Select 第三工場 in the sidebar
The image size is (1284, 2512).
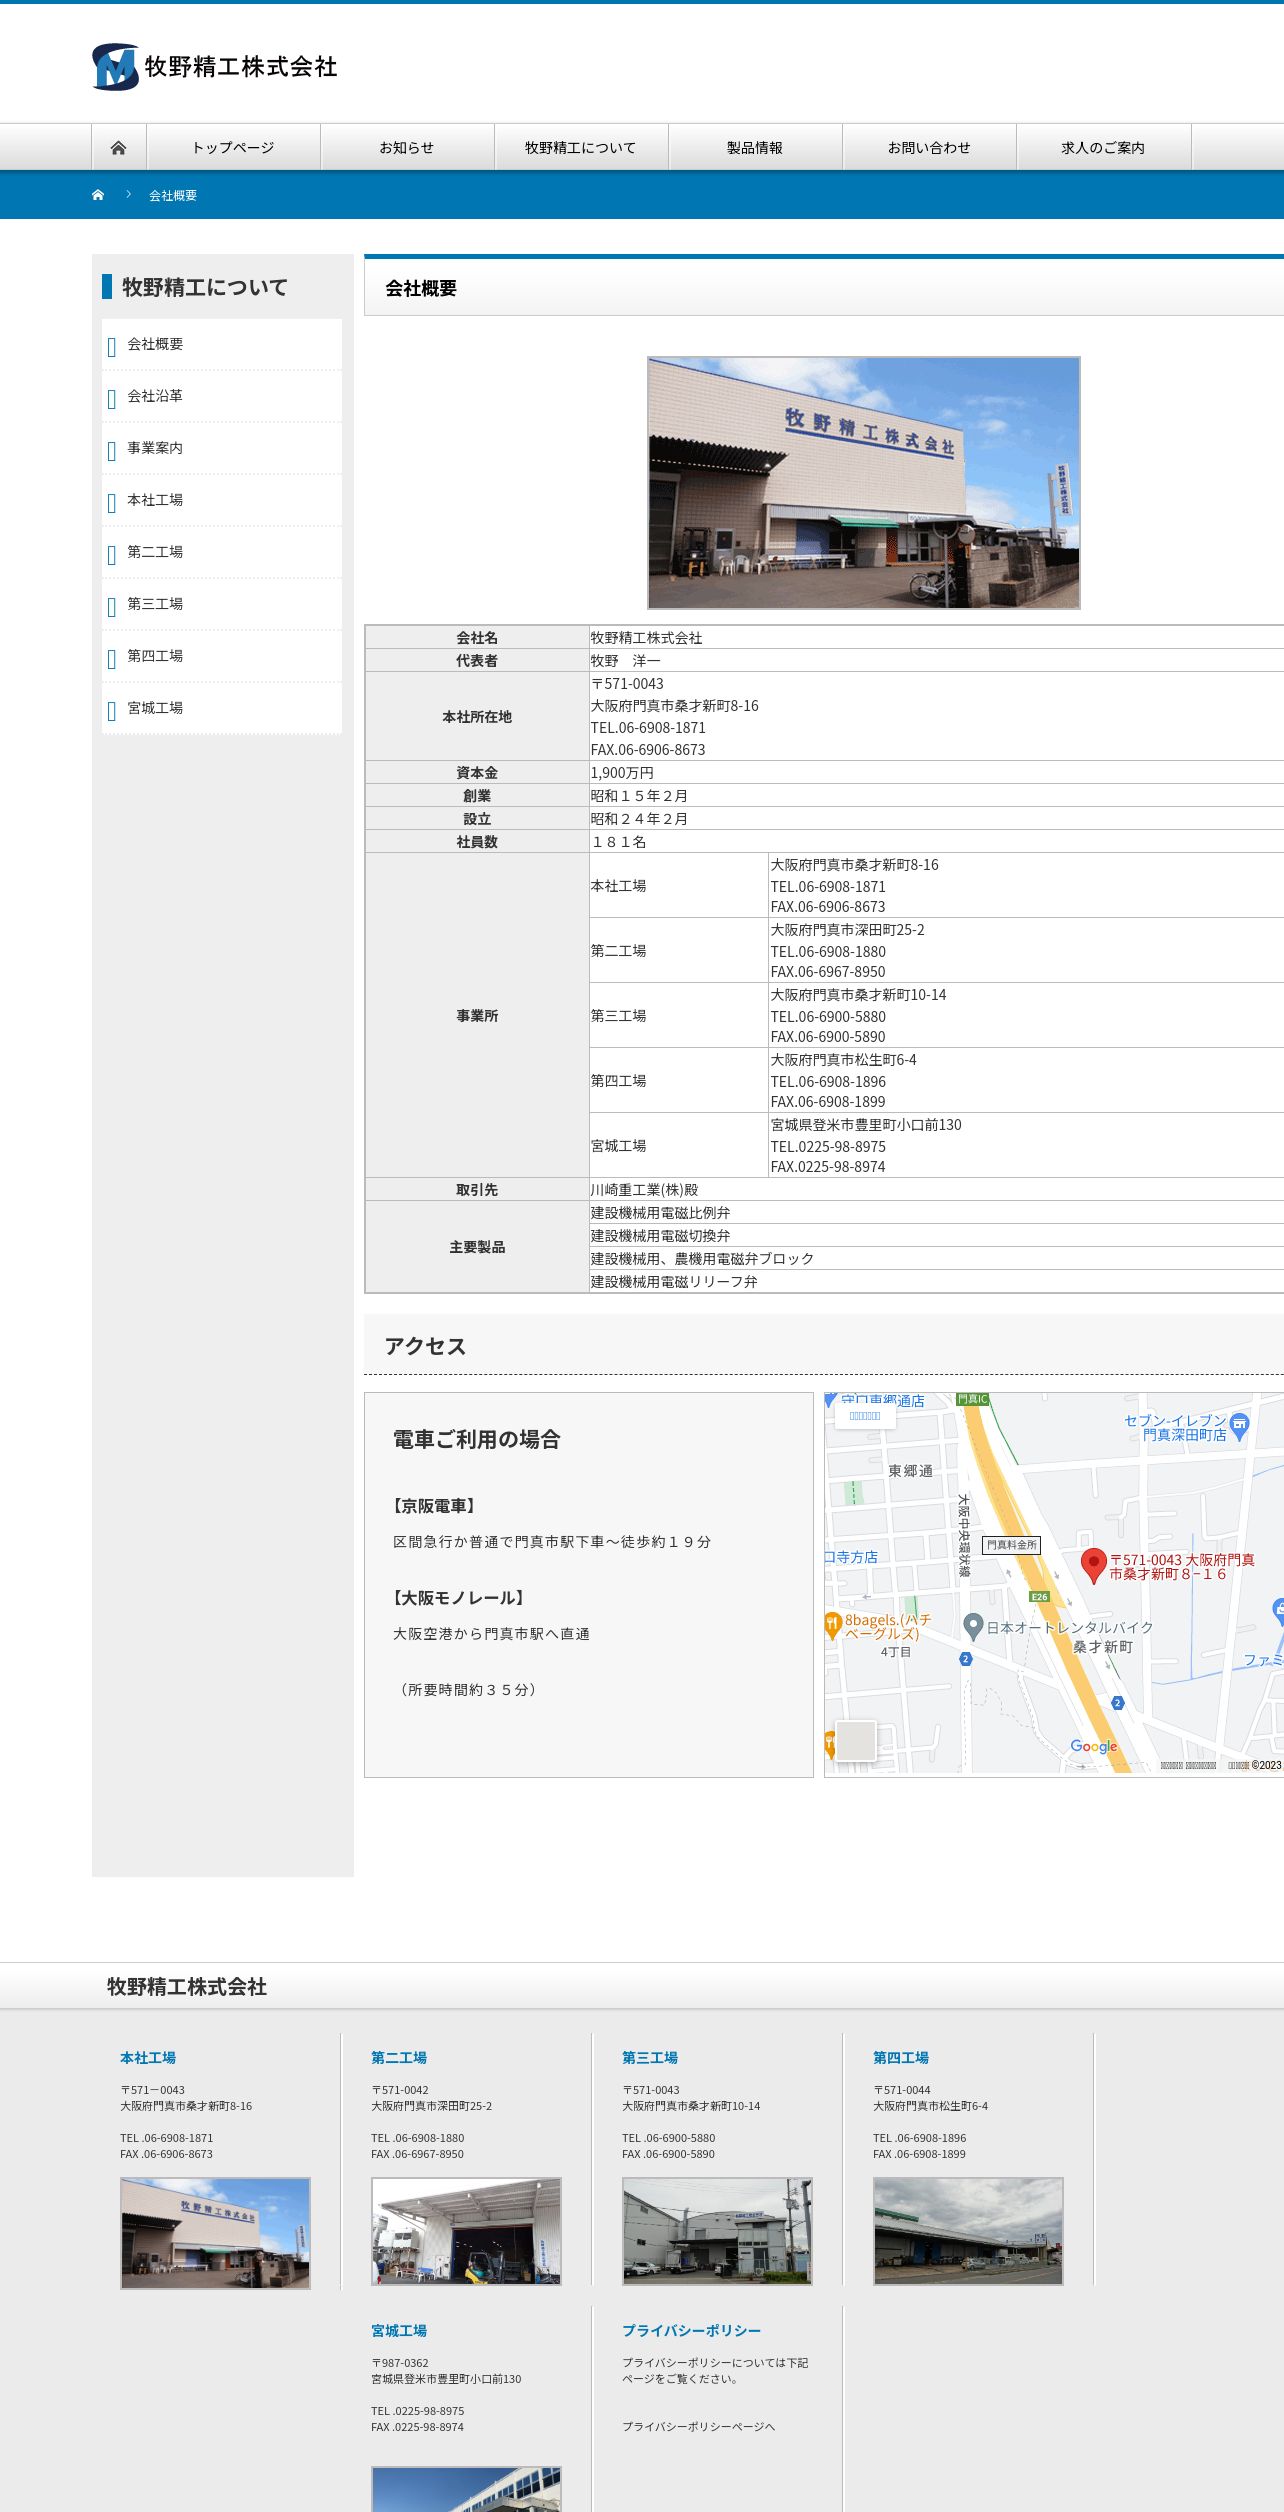222,605
